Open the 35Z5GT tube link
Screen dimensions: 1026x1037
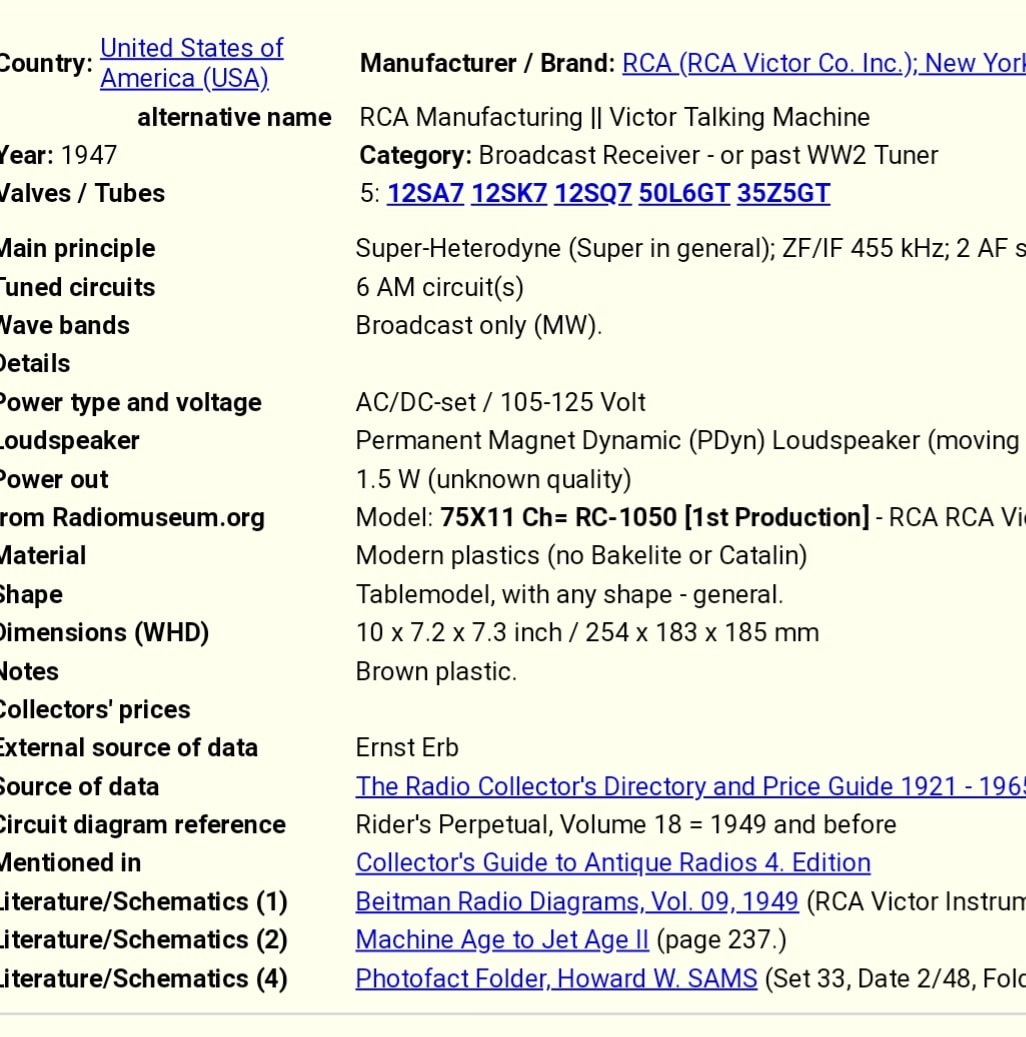coord(783,193)
